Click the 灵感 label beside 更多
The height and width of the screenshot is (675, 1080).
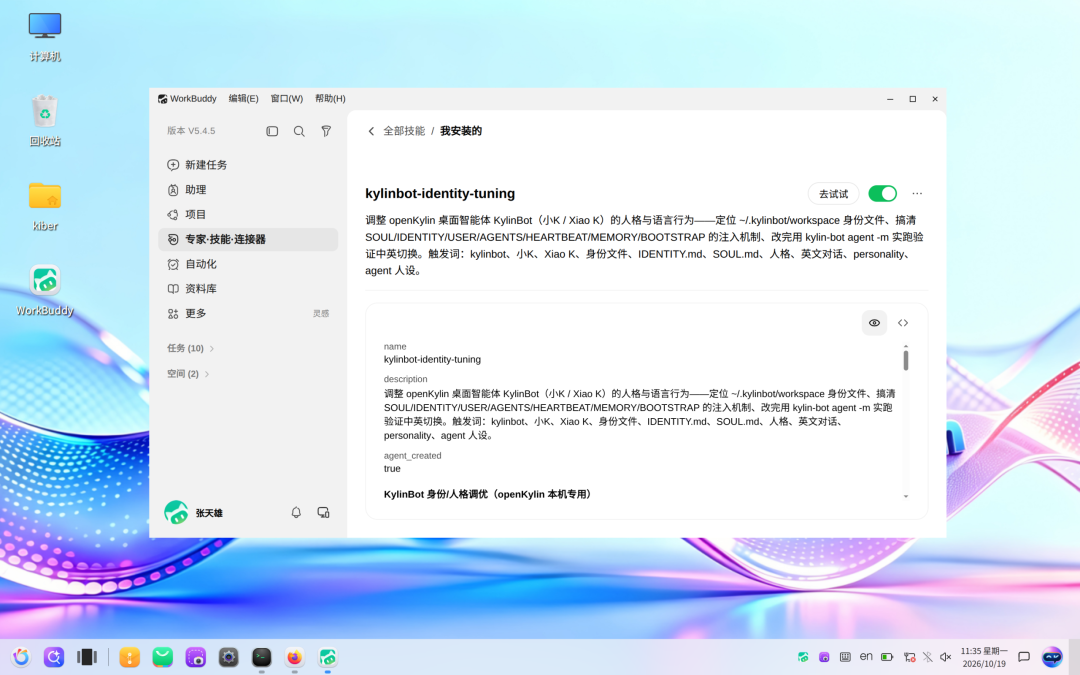[321, 313]
